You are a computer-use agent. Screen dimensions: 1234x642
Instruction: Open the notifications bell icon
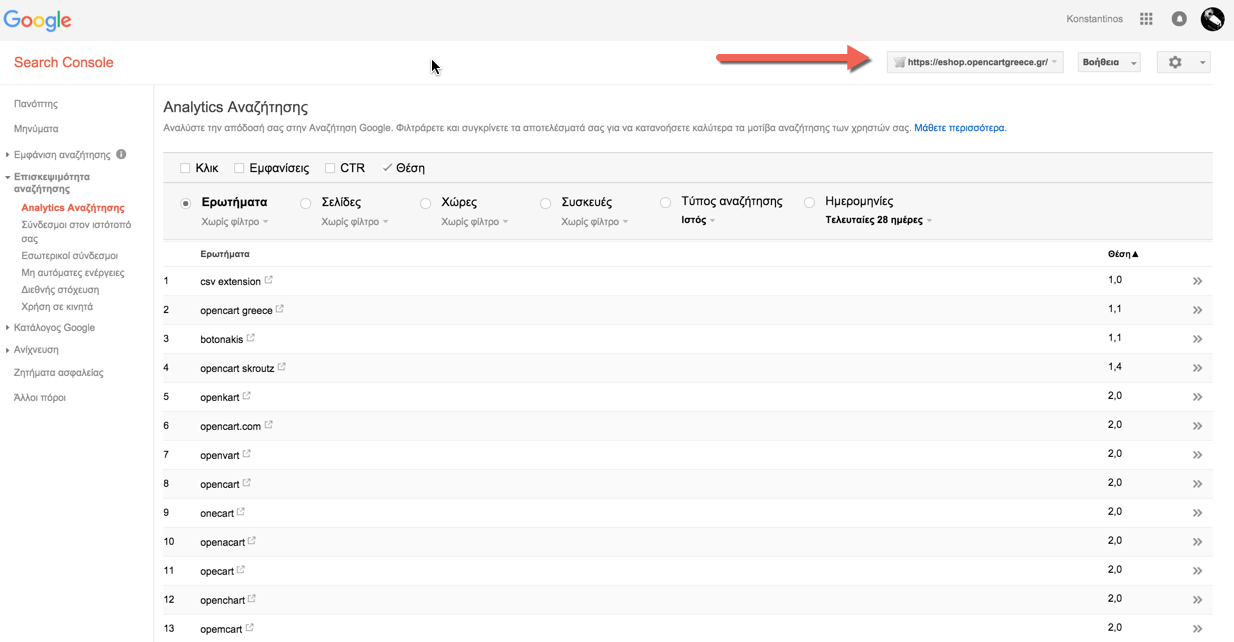click(1179, 19)
